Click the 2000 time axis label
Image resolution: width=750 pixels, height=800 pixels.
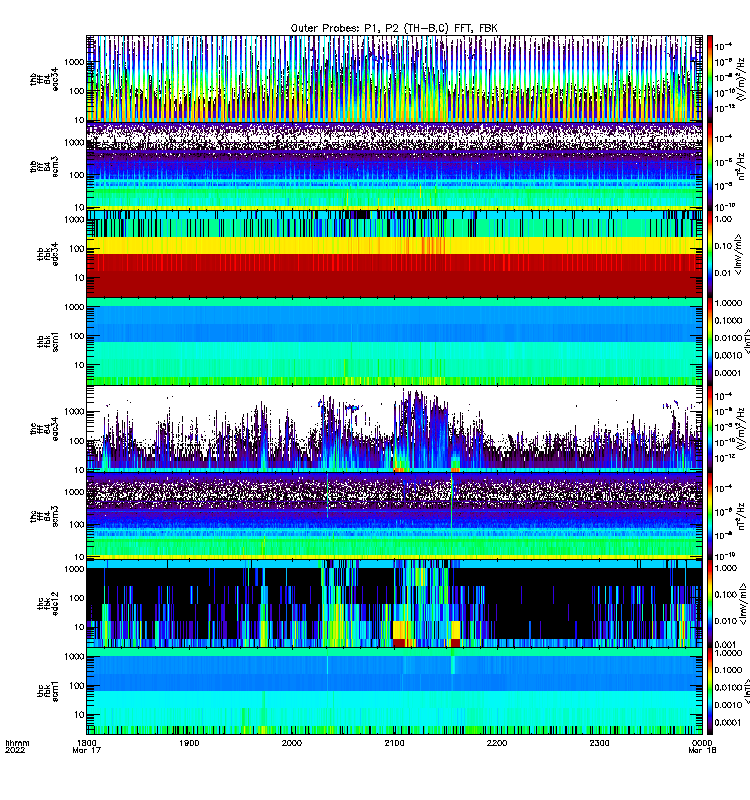pos(292,743)
